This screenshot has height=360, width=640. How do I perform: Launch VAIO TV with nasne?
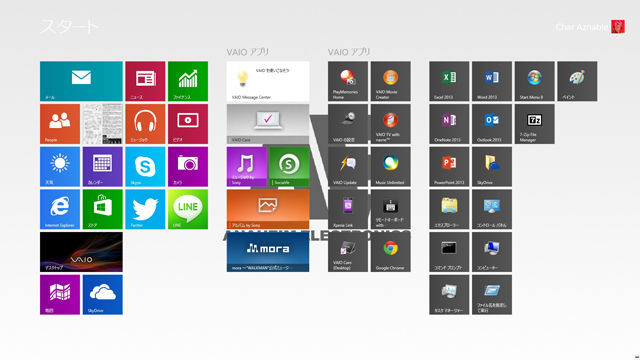pyautogui.click(x=391, y=124)
